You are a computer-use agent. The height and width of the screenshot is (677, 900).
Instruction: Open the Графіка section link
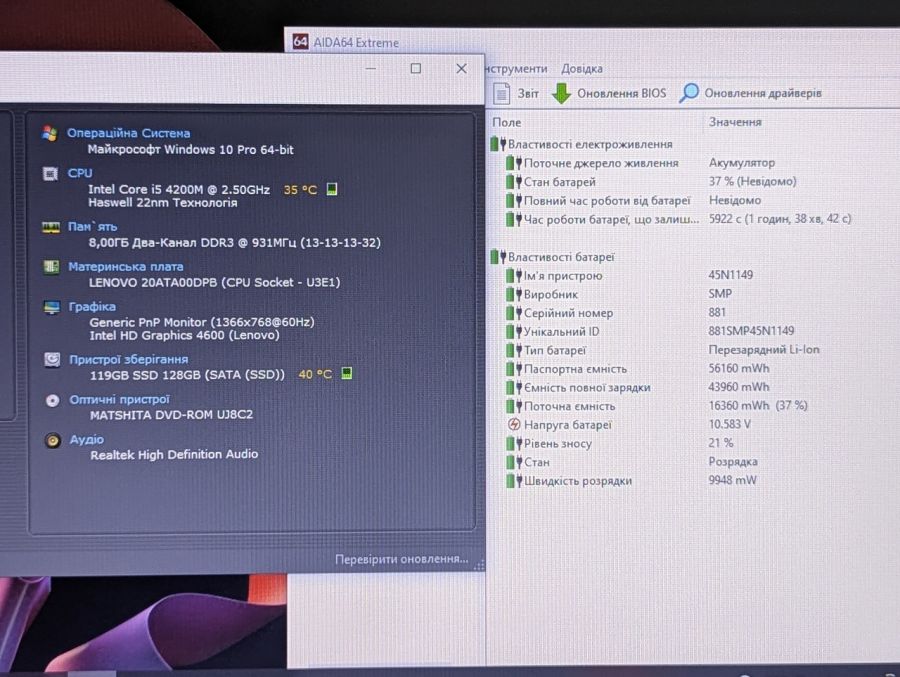pos(92,307)
